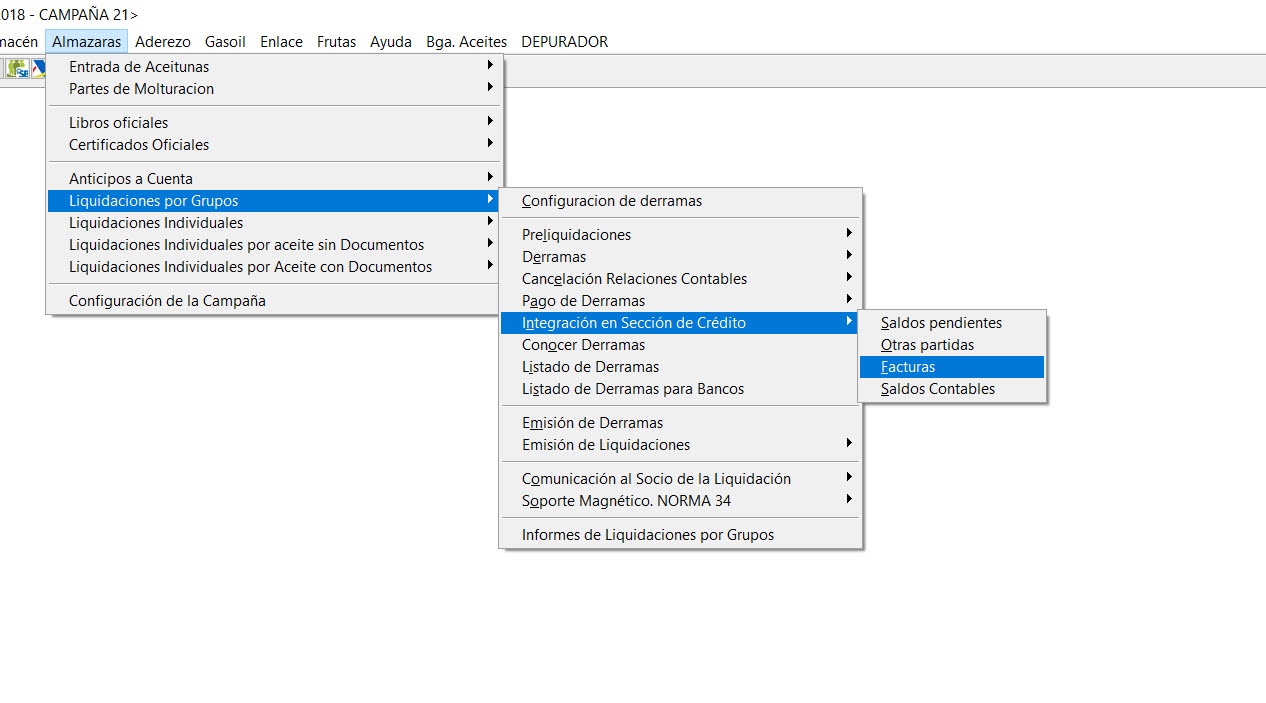Open the Gasoil menu
1266x703 pixels.
click(x=225, y=42)
